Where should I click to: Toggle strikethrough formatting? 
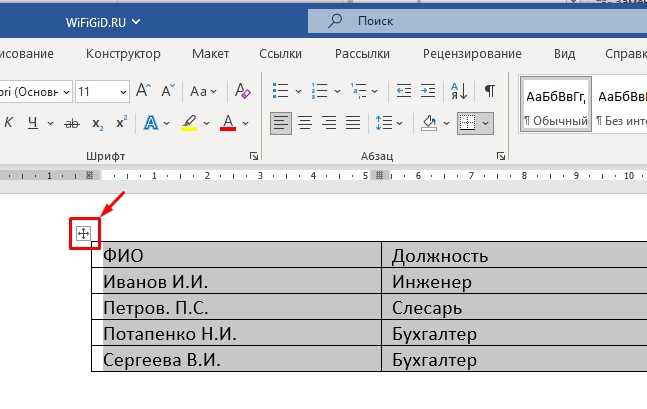(72, 123)
